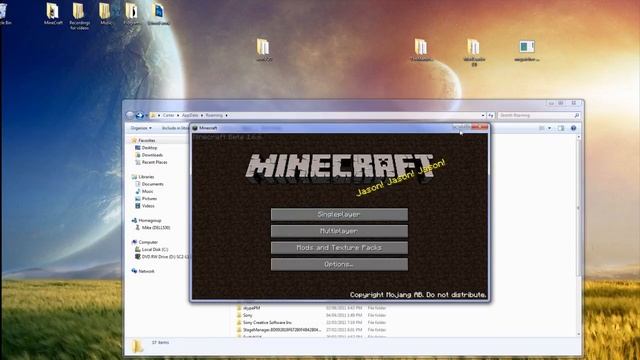
Task: Open DVD RW Drive (D:) entry
Action: click(162, 257)
